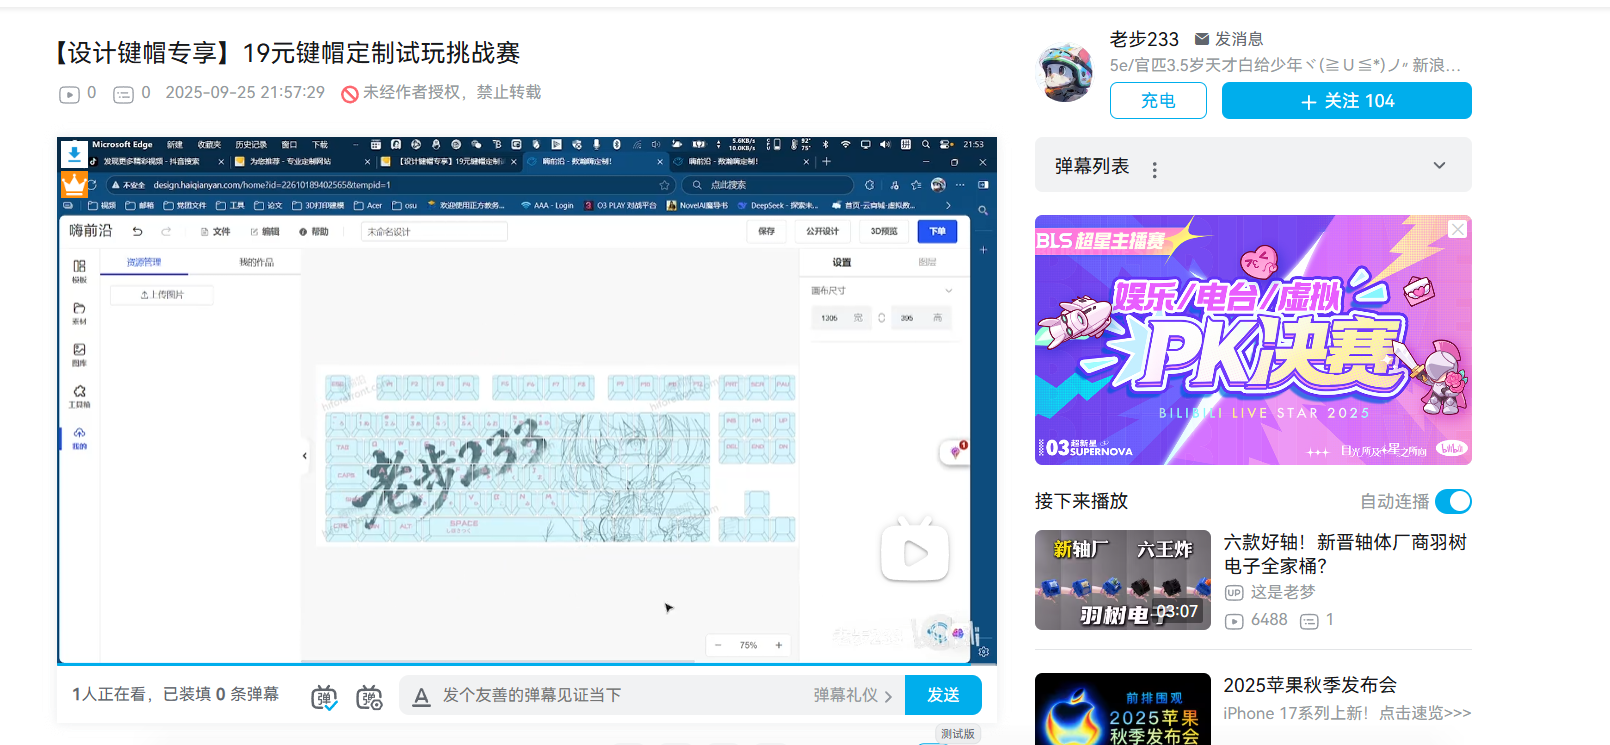
Task: Open uploader avatar of 老步233
Action: [1066, 71]
